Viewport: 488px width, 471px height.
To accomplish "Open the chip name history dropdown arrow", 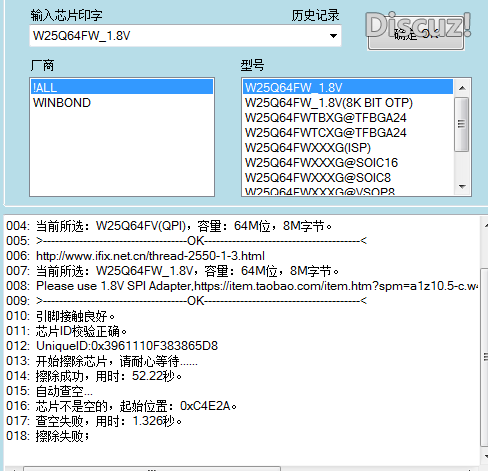I will point(333,36).
